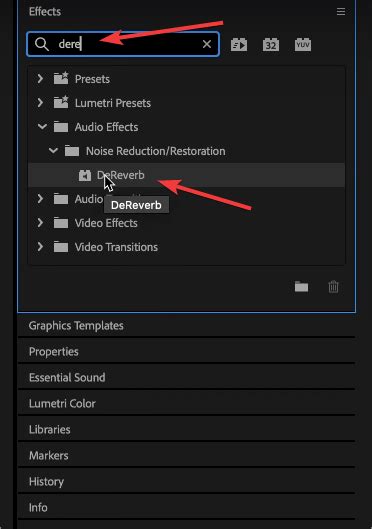Screen dimensions: 372x529
Task: Clear the effects search field
Action: (x=207, y=44)
